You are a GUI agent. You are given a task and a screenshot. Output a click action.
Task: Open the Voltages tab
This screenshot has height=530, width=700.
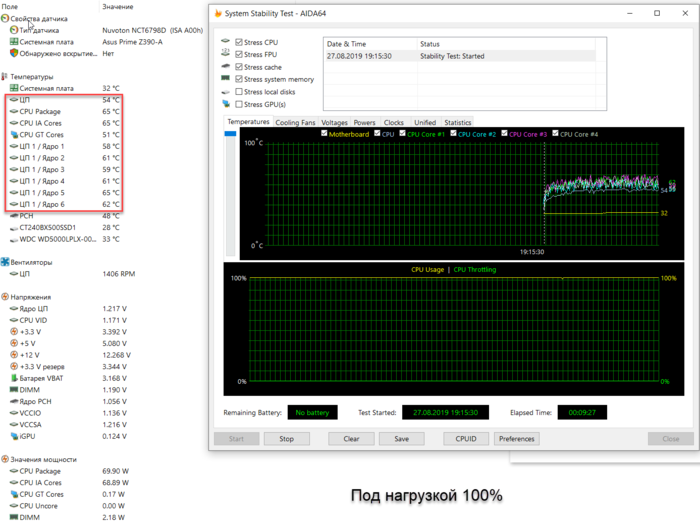pyautogui.click(x=334, y=122)
